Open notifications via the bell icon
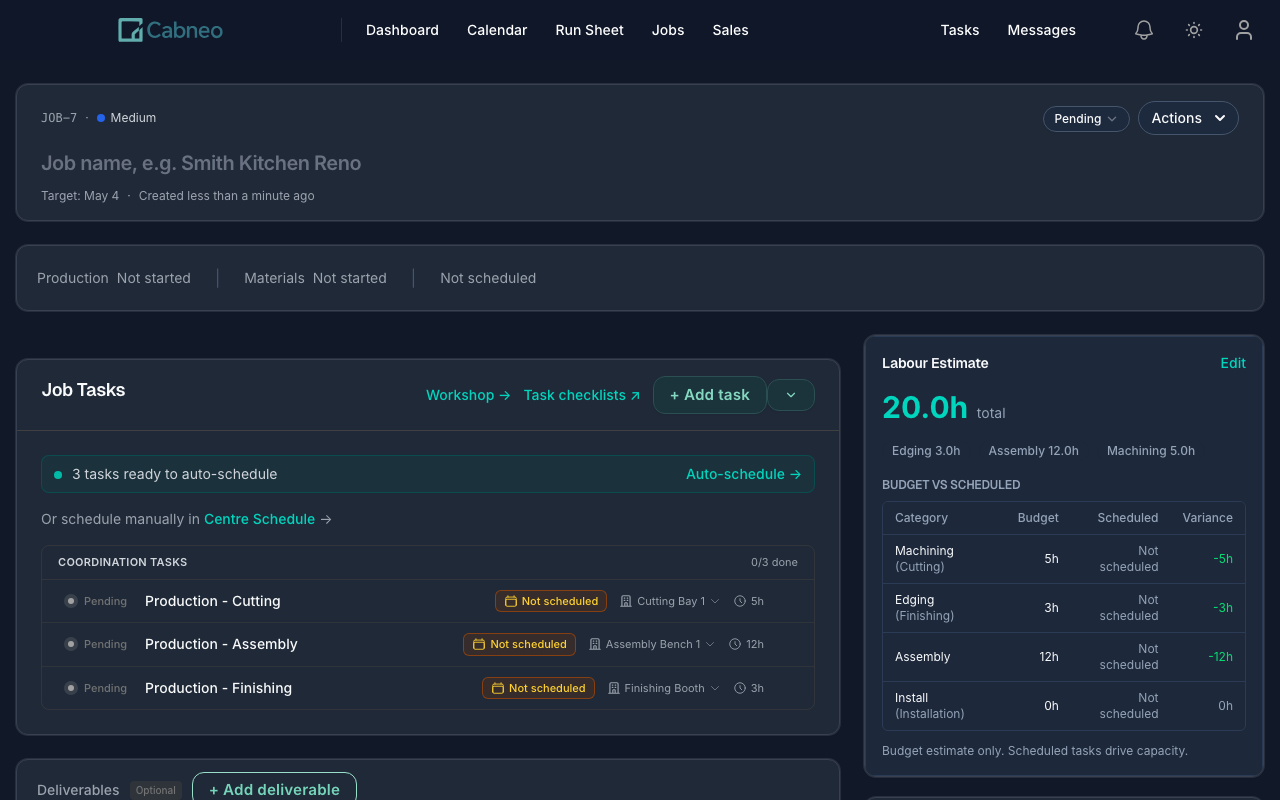 point(1143,30)
